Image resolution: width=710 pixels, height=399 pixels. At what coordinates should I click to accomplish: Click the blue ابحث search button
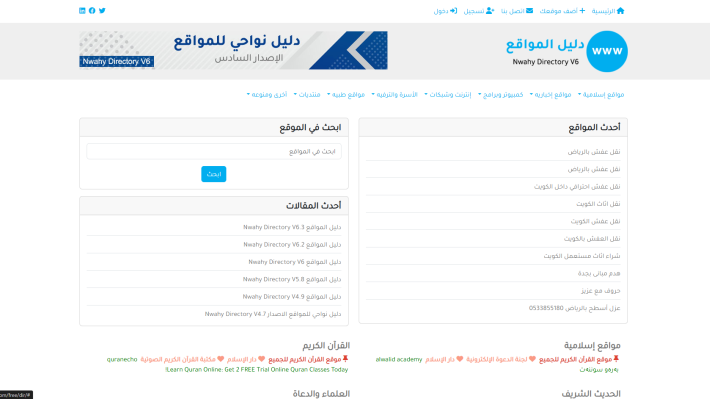[214, 174]
